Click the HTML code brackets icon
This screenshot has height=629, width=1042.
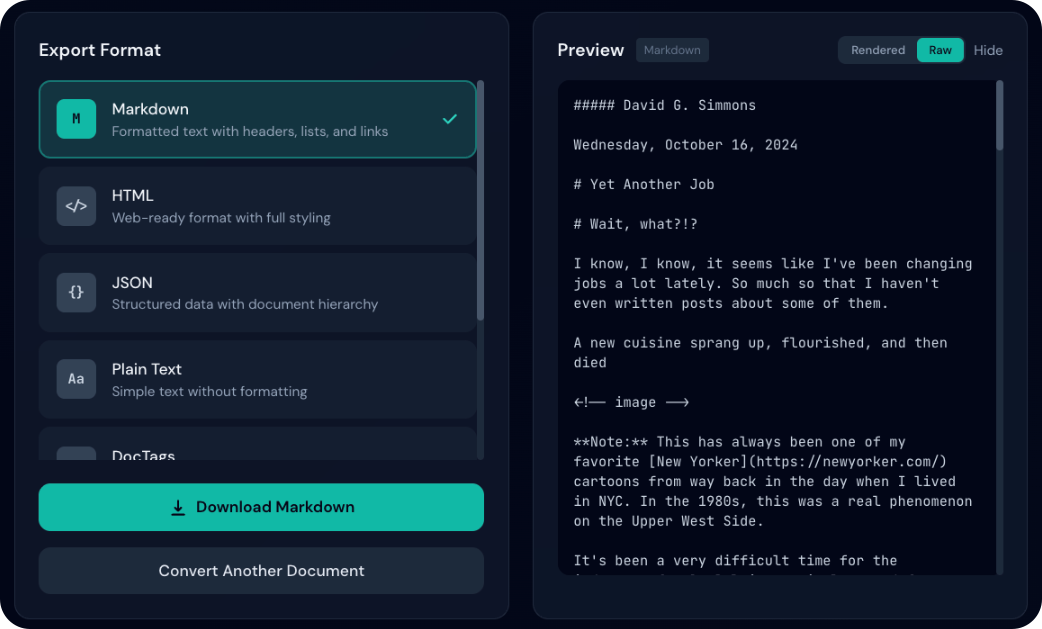[76, 206]
